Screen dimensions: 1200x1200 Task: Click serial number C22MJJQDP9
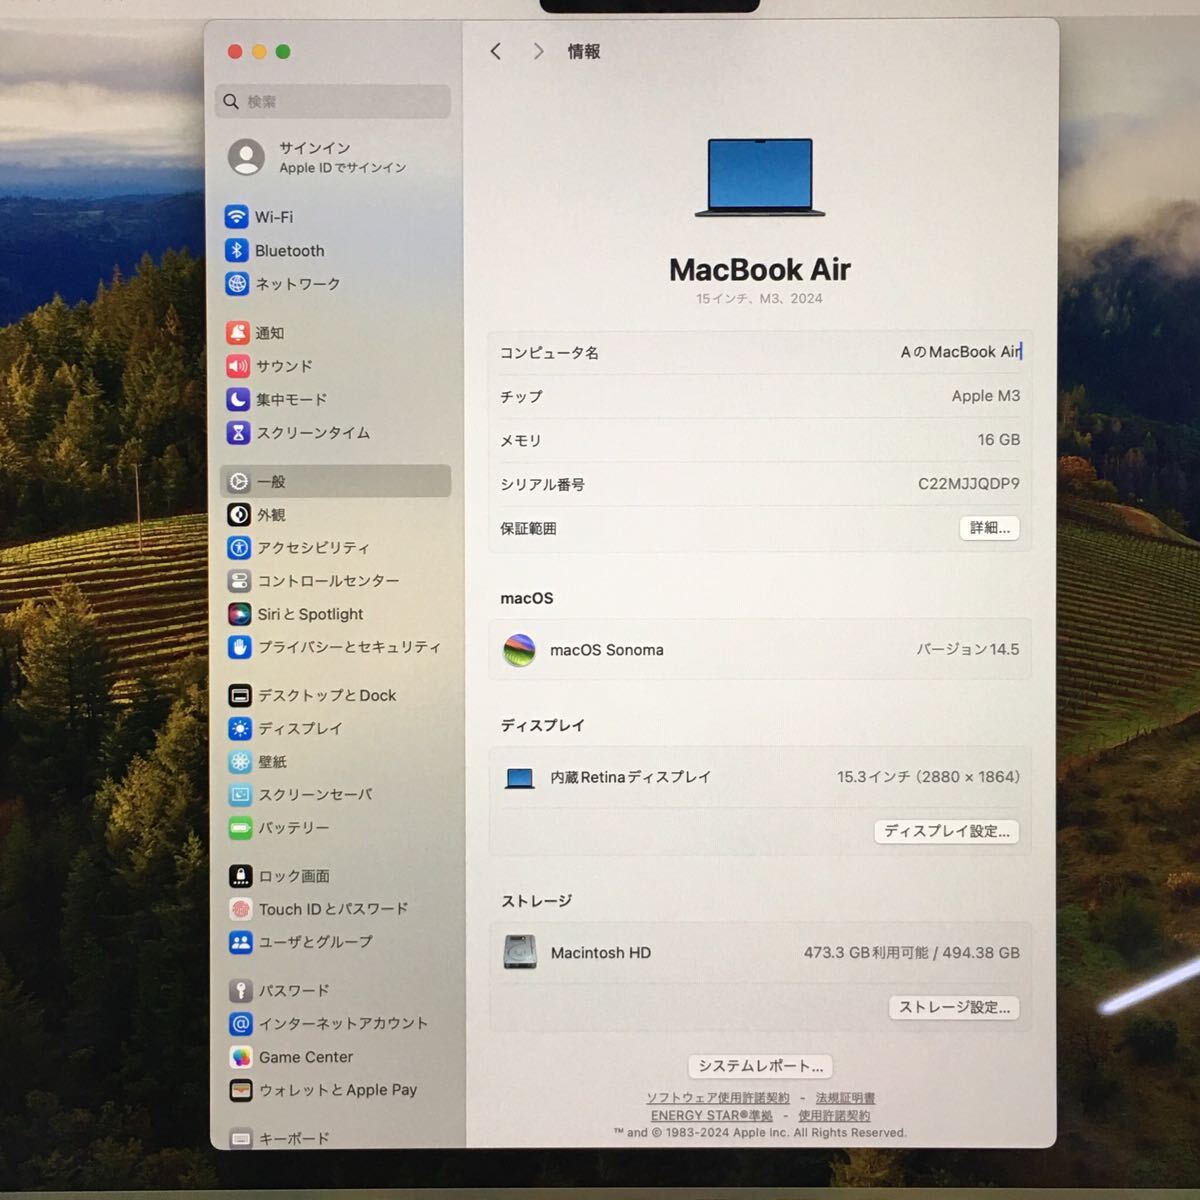point(969,484)
